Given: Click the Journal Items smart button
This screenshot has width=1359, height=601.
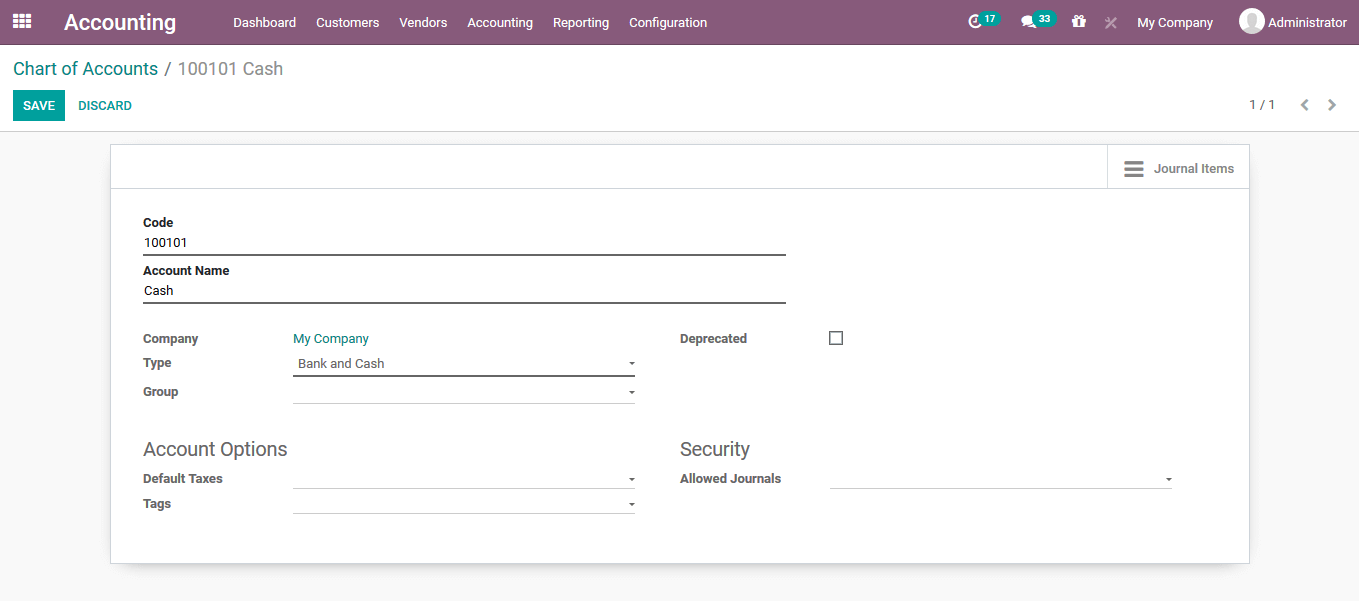Looking at the screenshot, I should tap(1180, 167).
